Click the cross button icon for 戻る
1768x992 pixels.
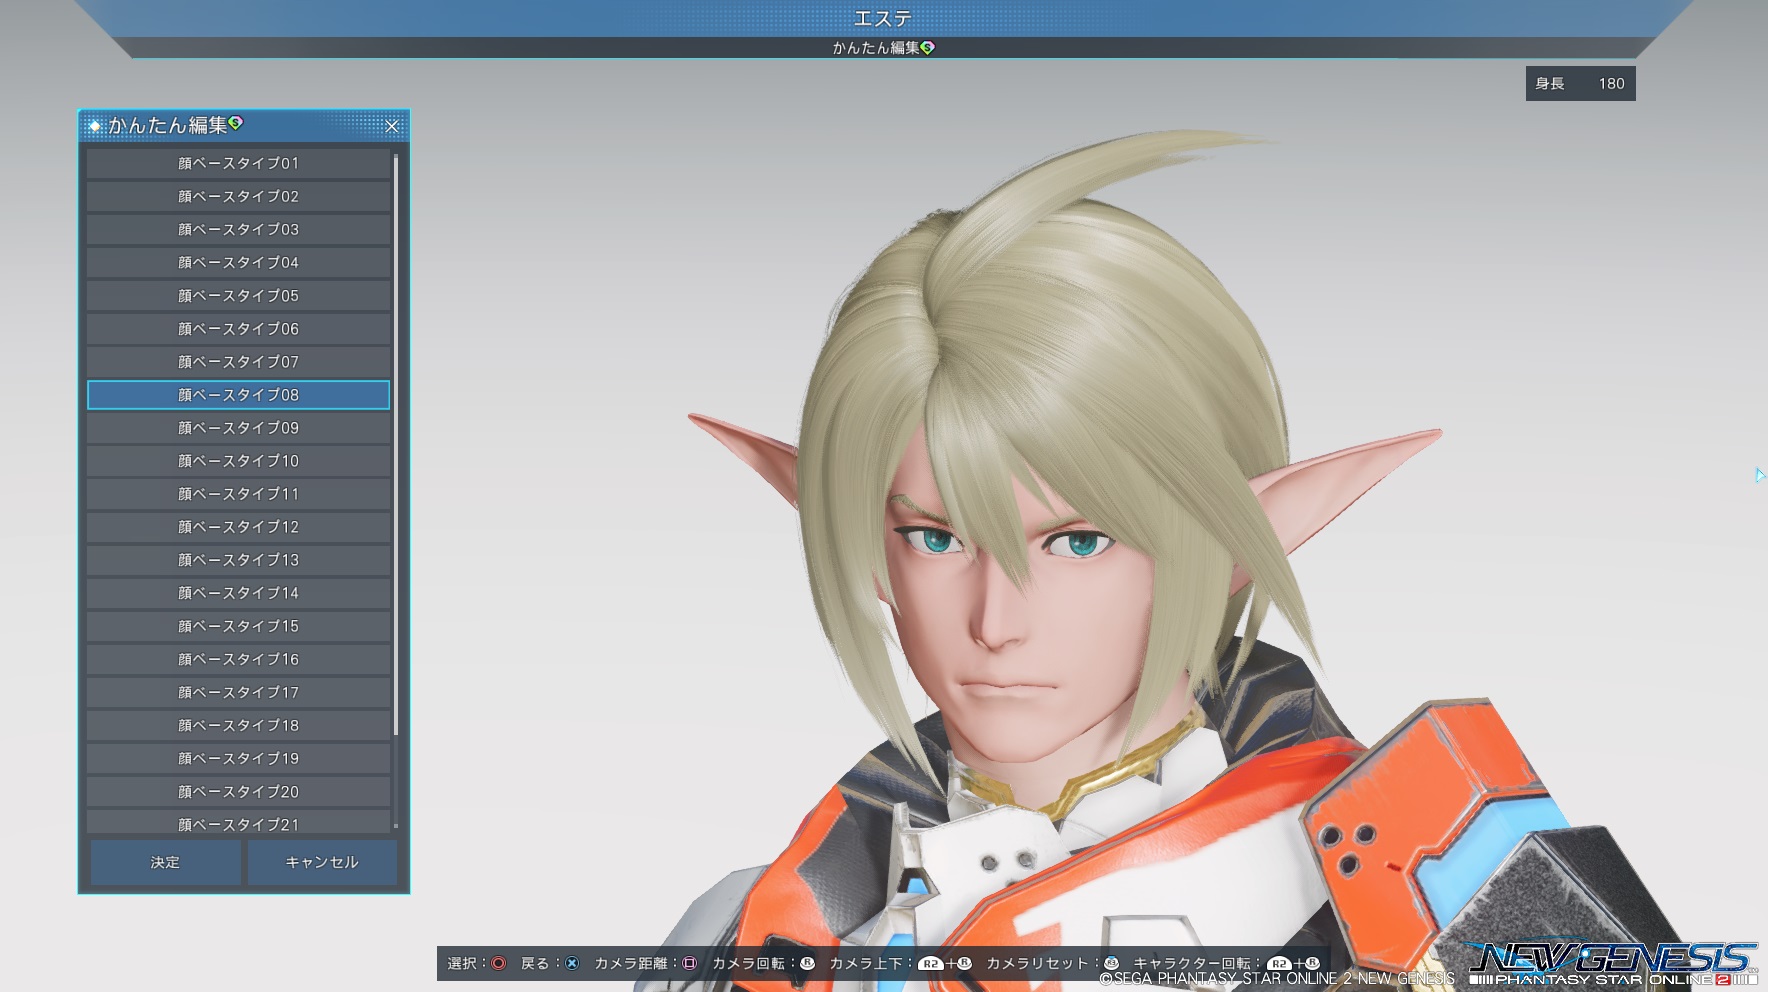coord(572,963)
